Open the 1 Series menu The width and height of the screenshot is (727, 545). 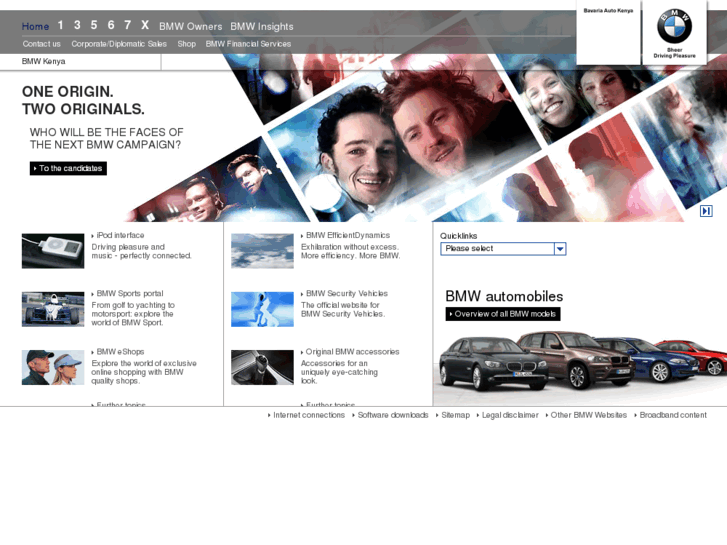coord(60,25)
